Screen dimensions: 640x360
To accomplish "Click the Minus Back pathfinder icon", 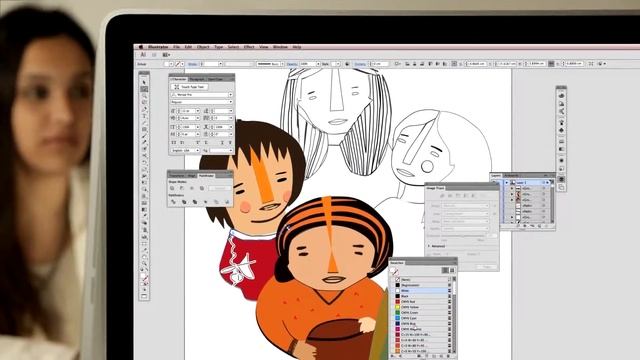I will 227,202.
